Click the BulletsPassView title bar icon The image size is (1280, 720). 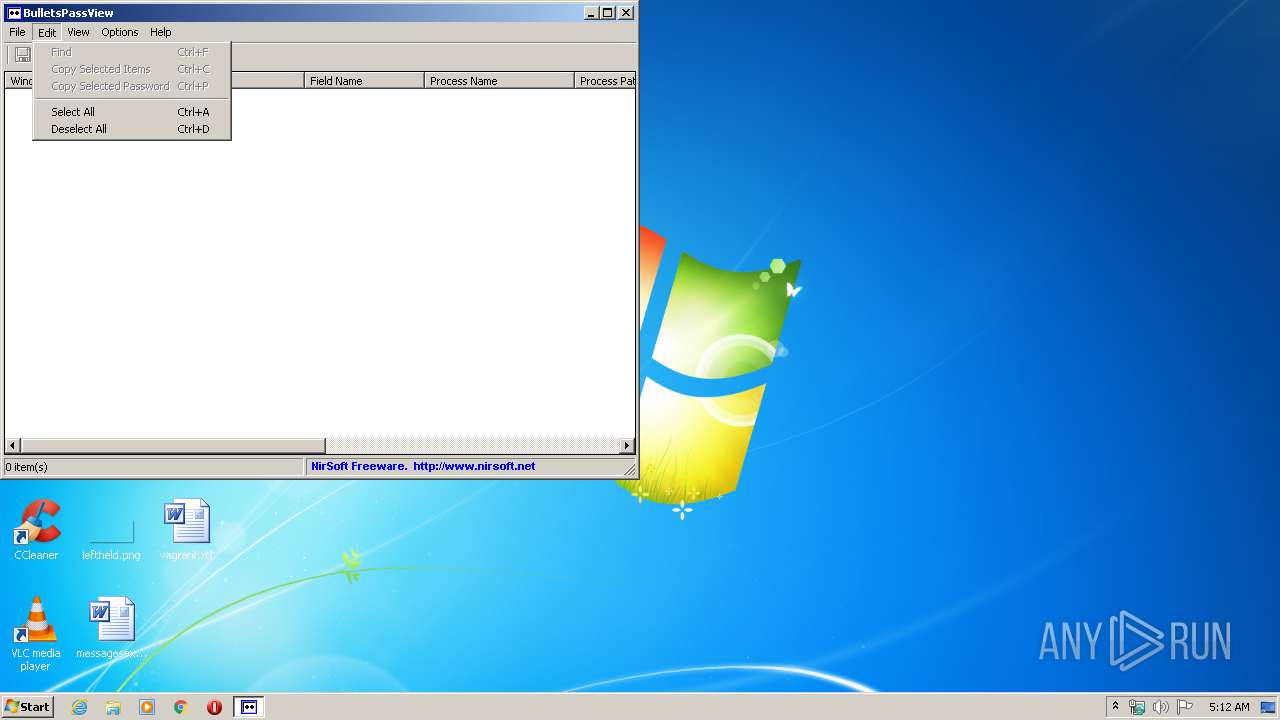[14, 13]
